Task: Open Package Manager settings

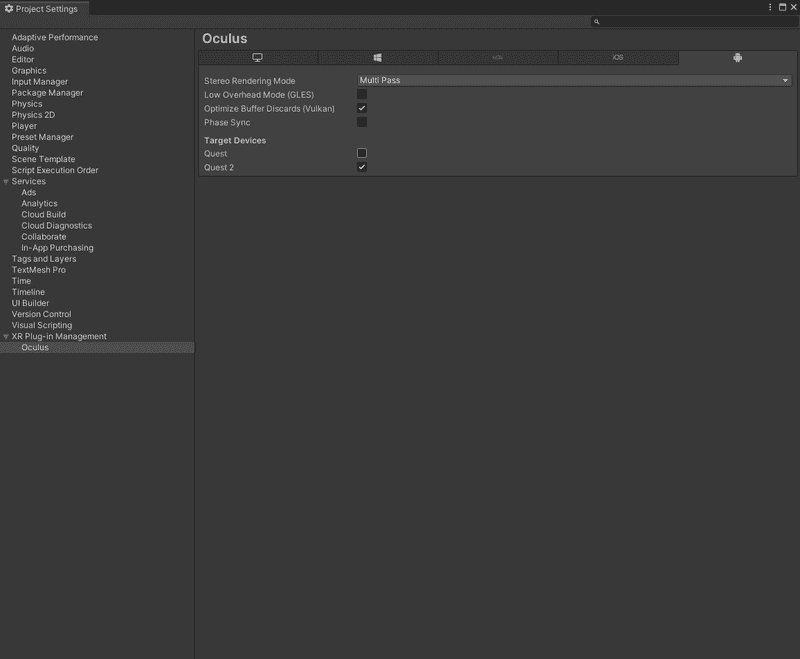Action: (47, 93)
